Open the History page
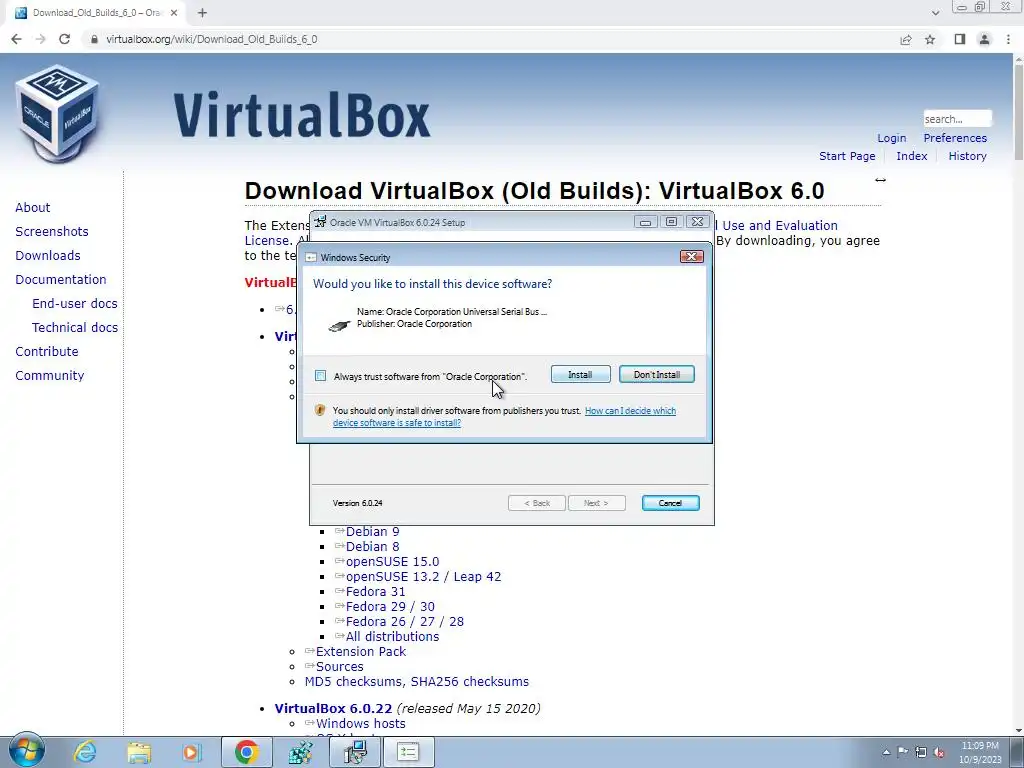The width and height of the screenshot is (1024, 768). coord(967,156)
